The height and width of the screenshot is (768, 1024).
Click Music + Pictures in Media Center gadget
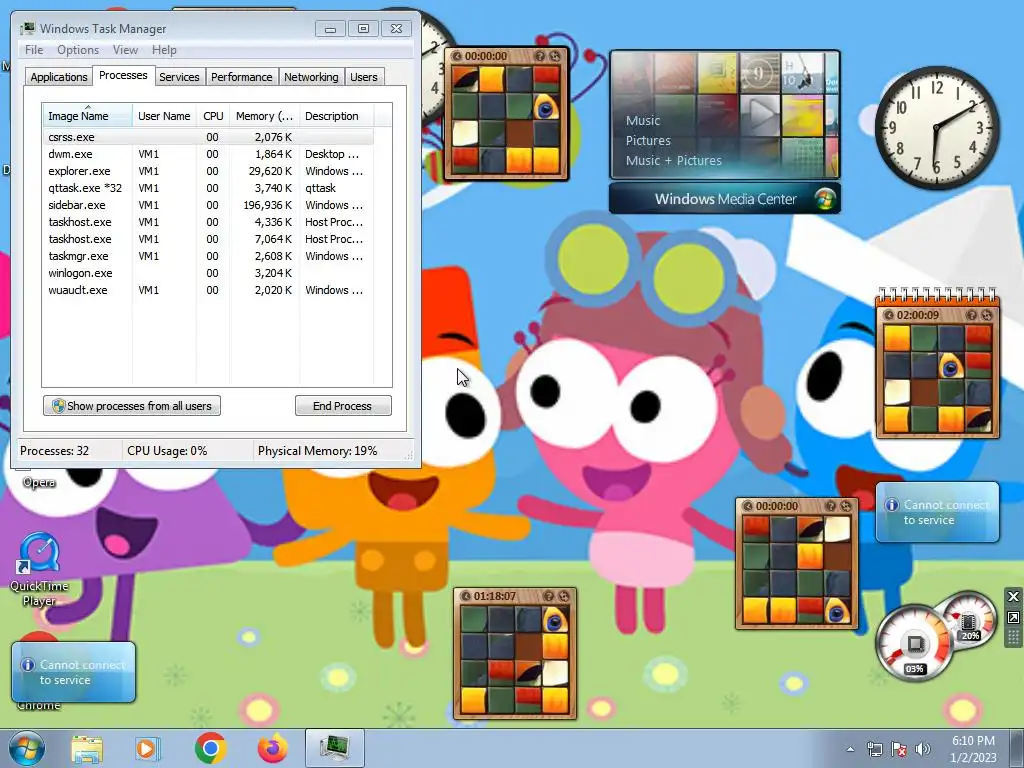(x=673, y=161)
